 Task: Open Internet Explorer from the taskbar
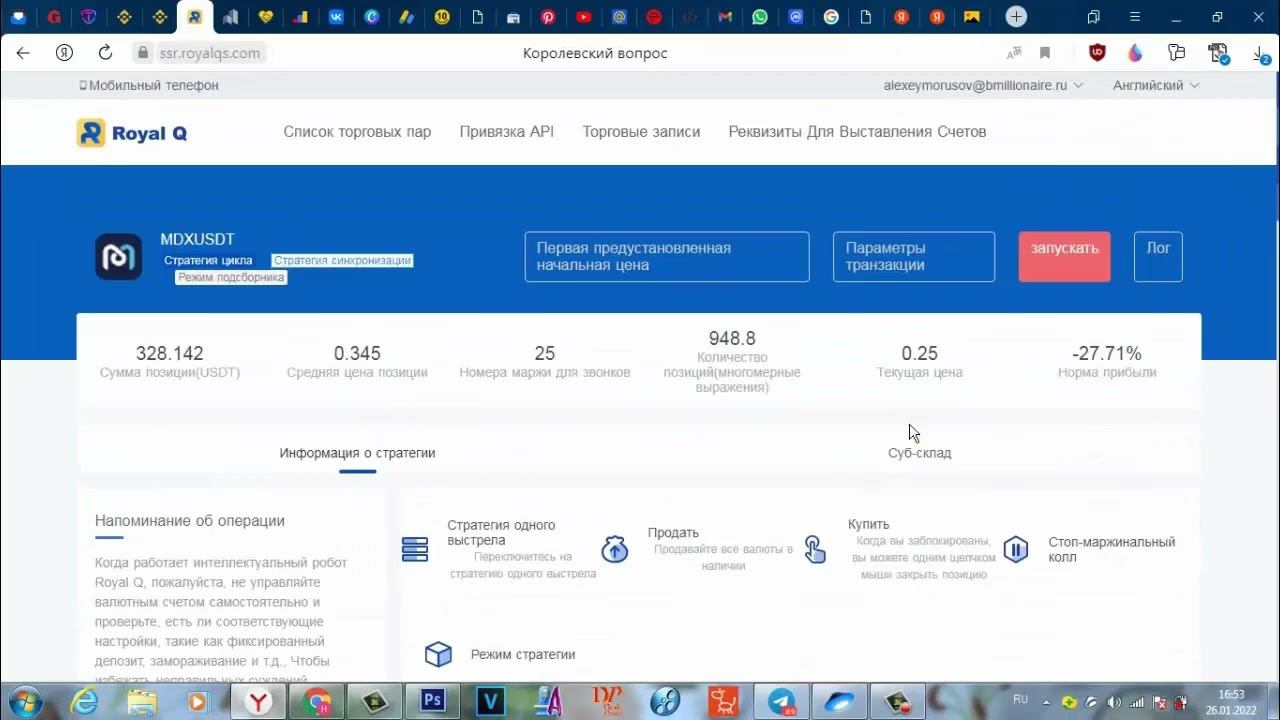pos(84,701)
